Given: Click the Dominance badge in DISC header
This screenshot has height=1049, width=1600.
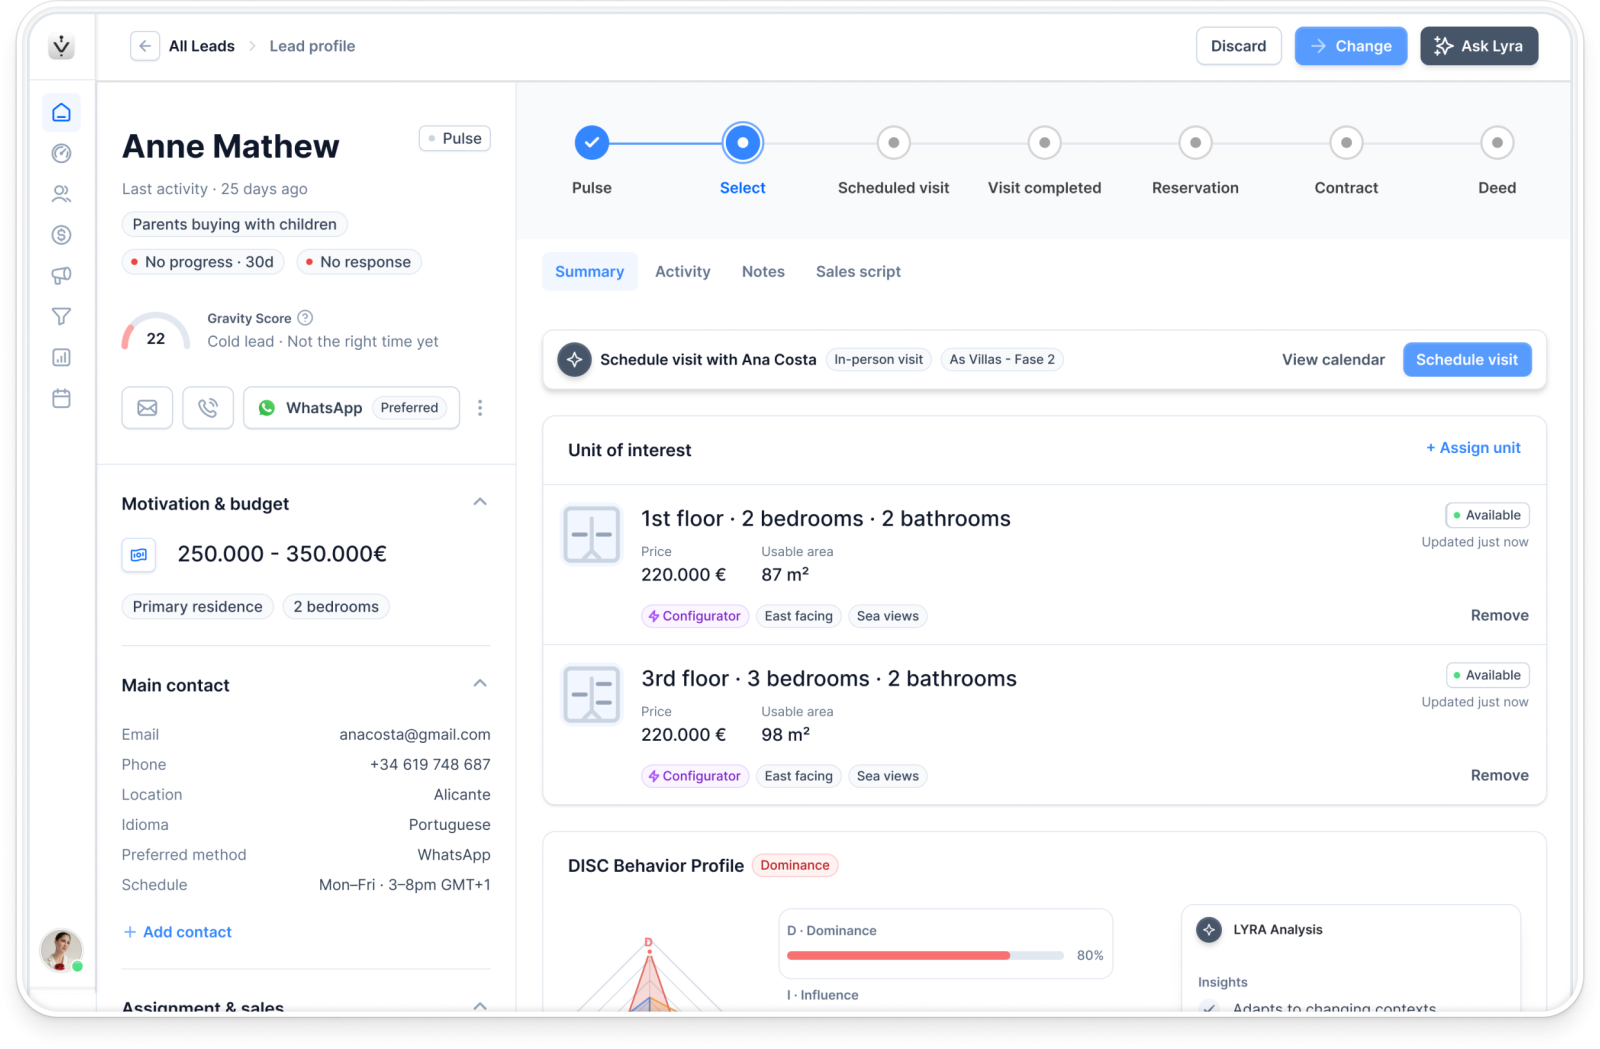Looking at the screenshot, I should click(795, 866).
